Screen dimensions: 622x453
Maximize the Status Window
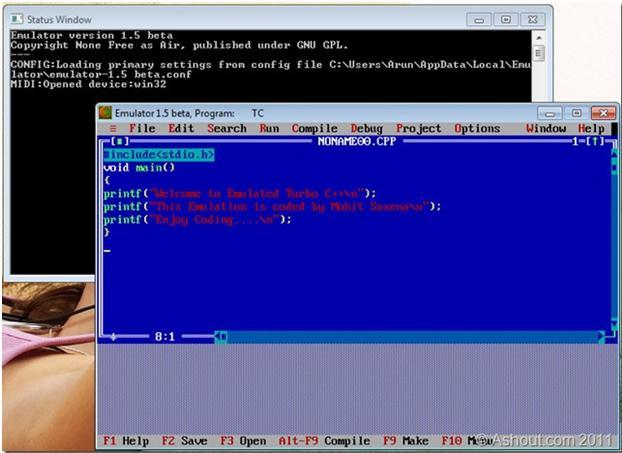pyautogui.click(x=506, y=19)
